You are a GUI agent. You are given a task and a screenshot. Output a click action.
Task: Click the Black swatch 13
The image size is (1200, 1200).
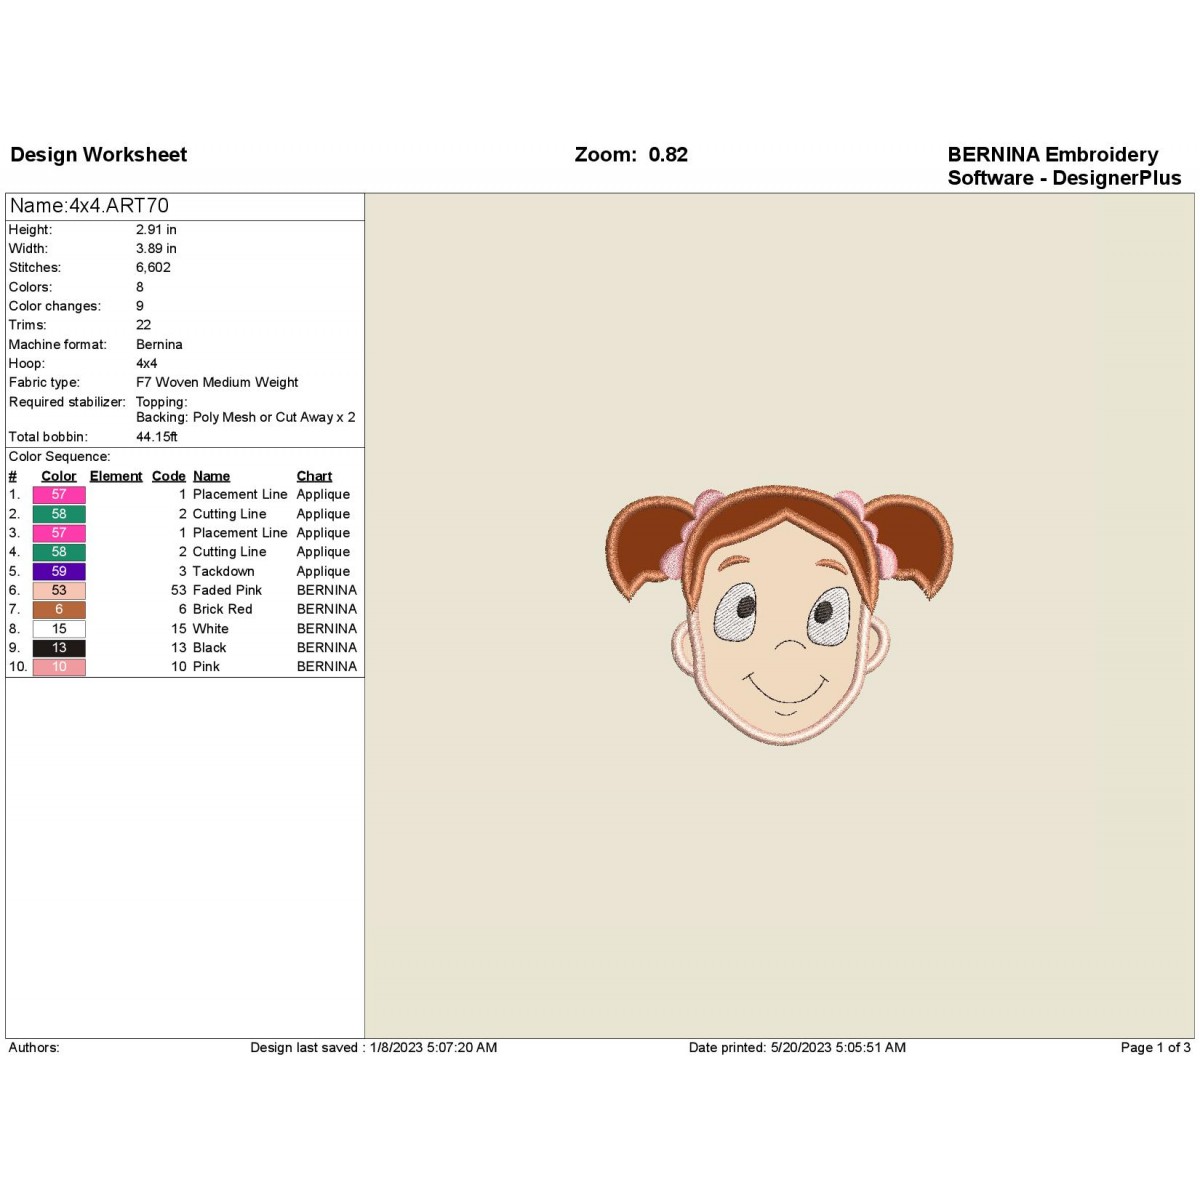59,648
